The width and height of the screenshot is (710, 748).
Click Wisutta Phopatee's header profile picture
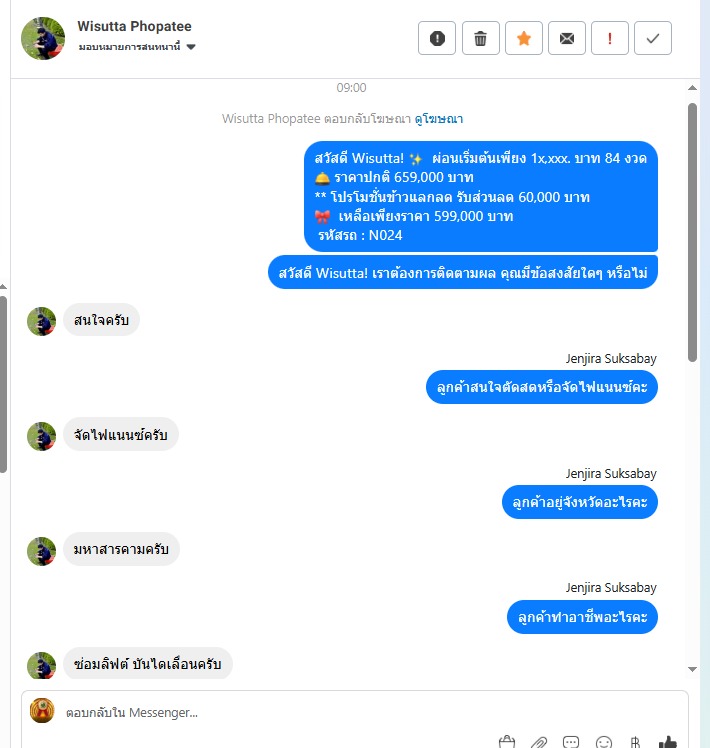pyautogui.click(x=43, y=38)
